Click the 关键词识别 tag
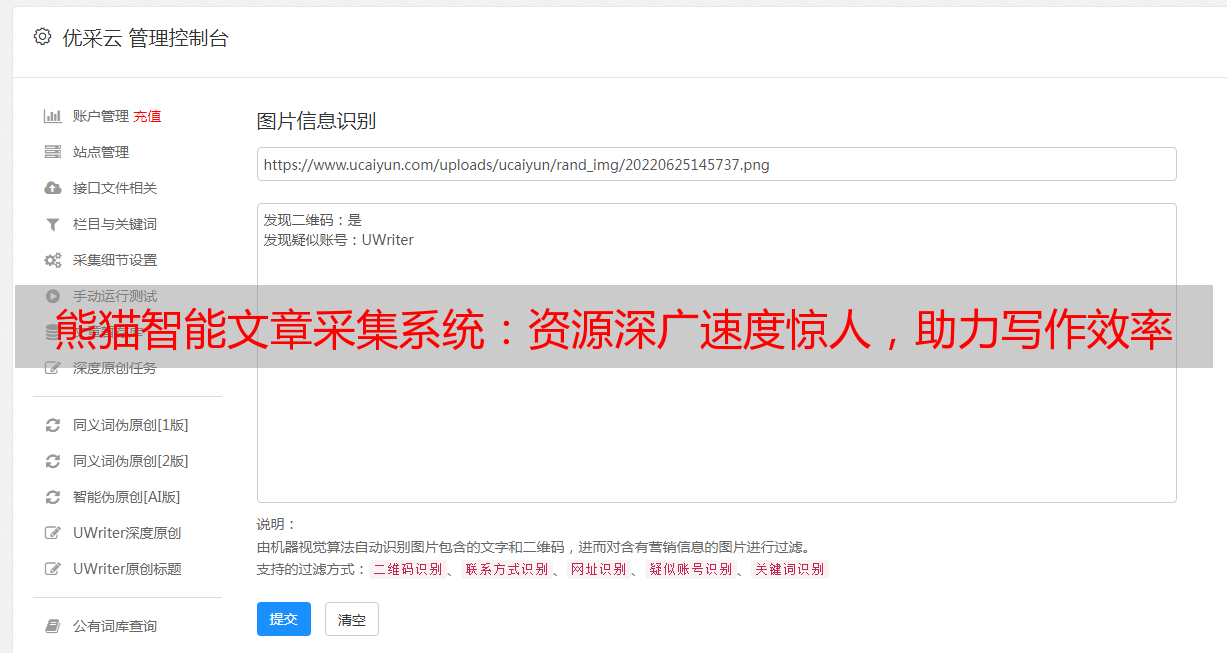This screenshot has width=1227, height=653. [x=790, y=569]
